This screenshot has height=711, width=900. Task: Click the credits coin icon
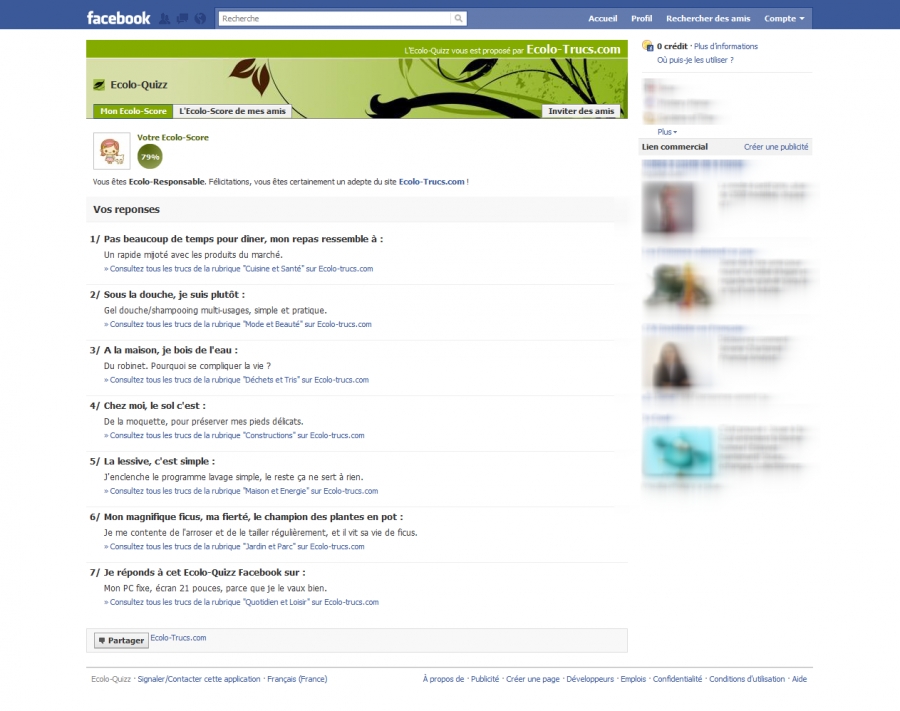(647, 46)
